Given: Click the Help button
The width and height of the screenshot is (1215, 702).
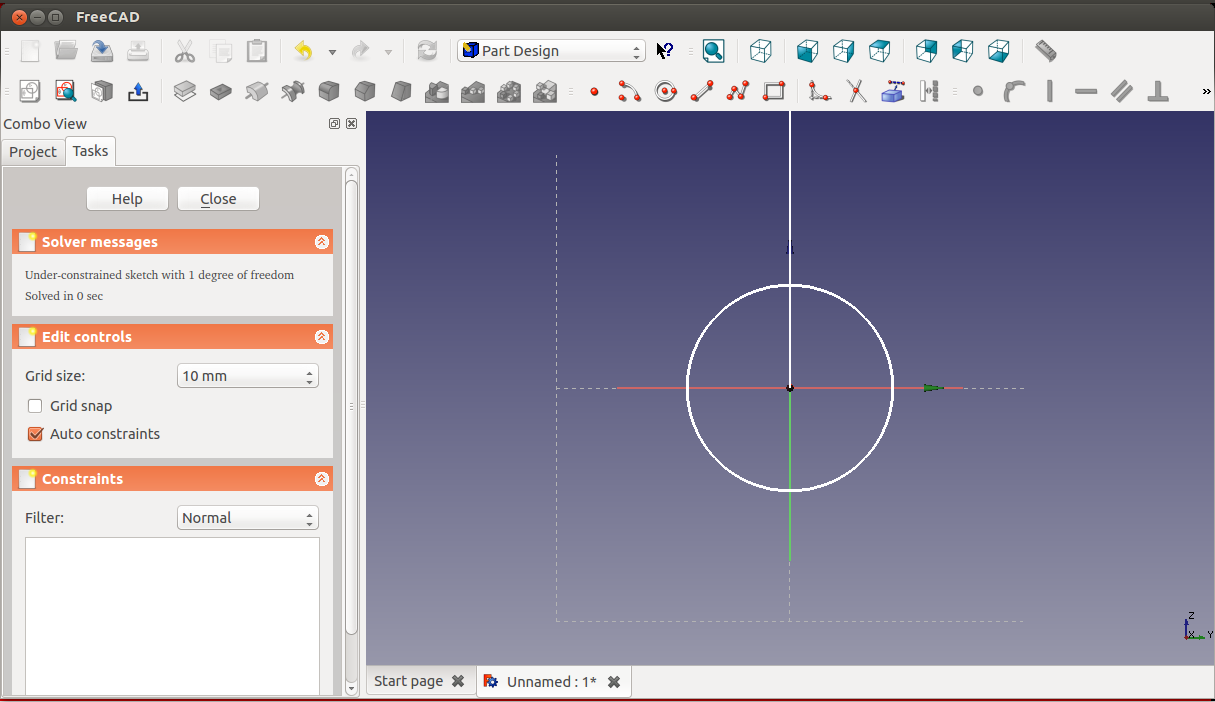Looking at the screenshot, I should coord(127,199).
